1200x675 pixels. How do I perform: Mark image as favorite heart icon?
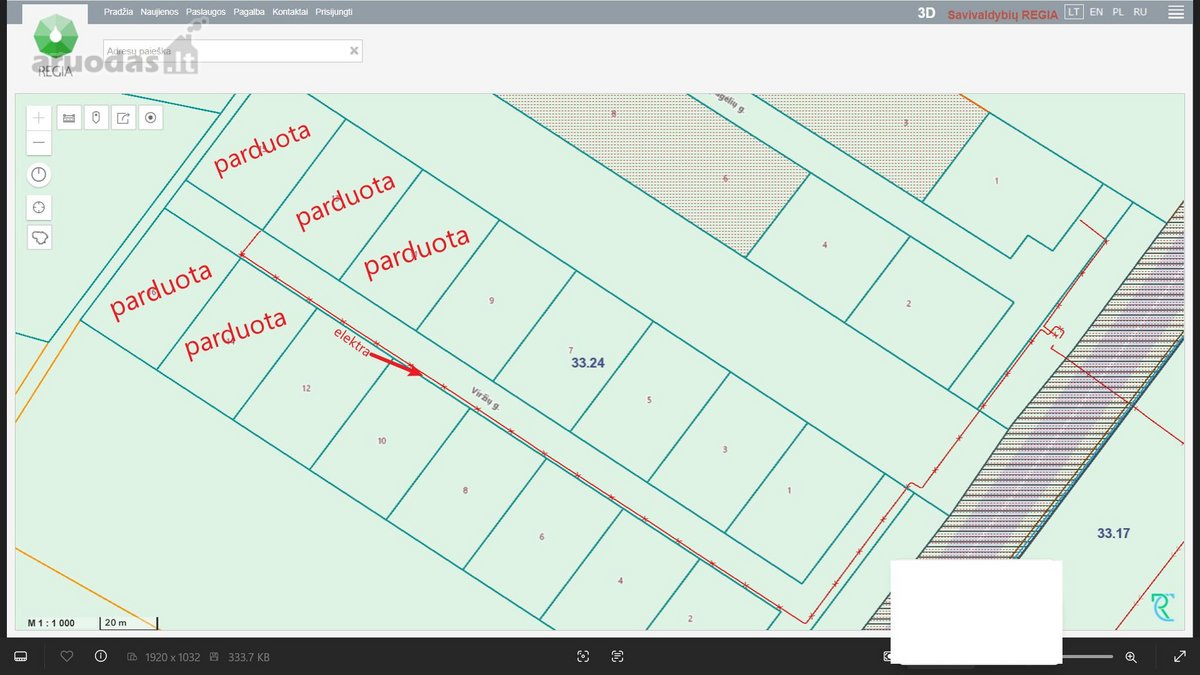click(67, 657)
